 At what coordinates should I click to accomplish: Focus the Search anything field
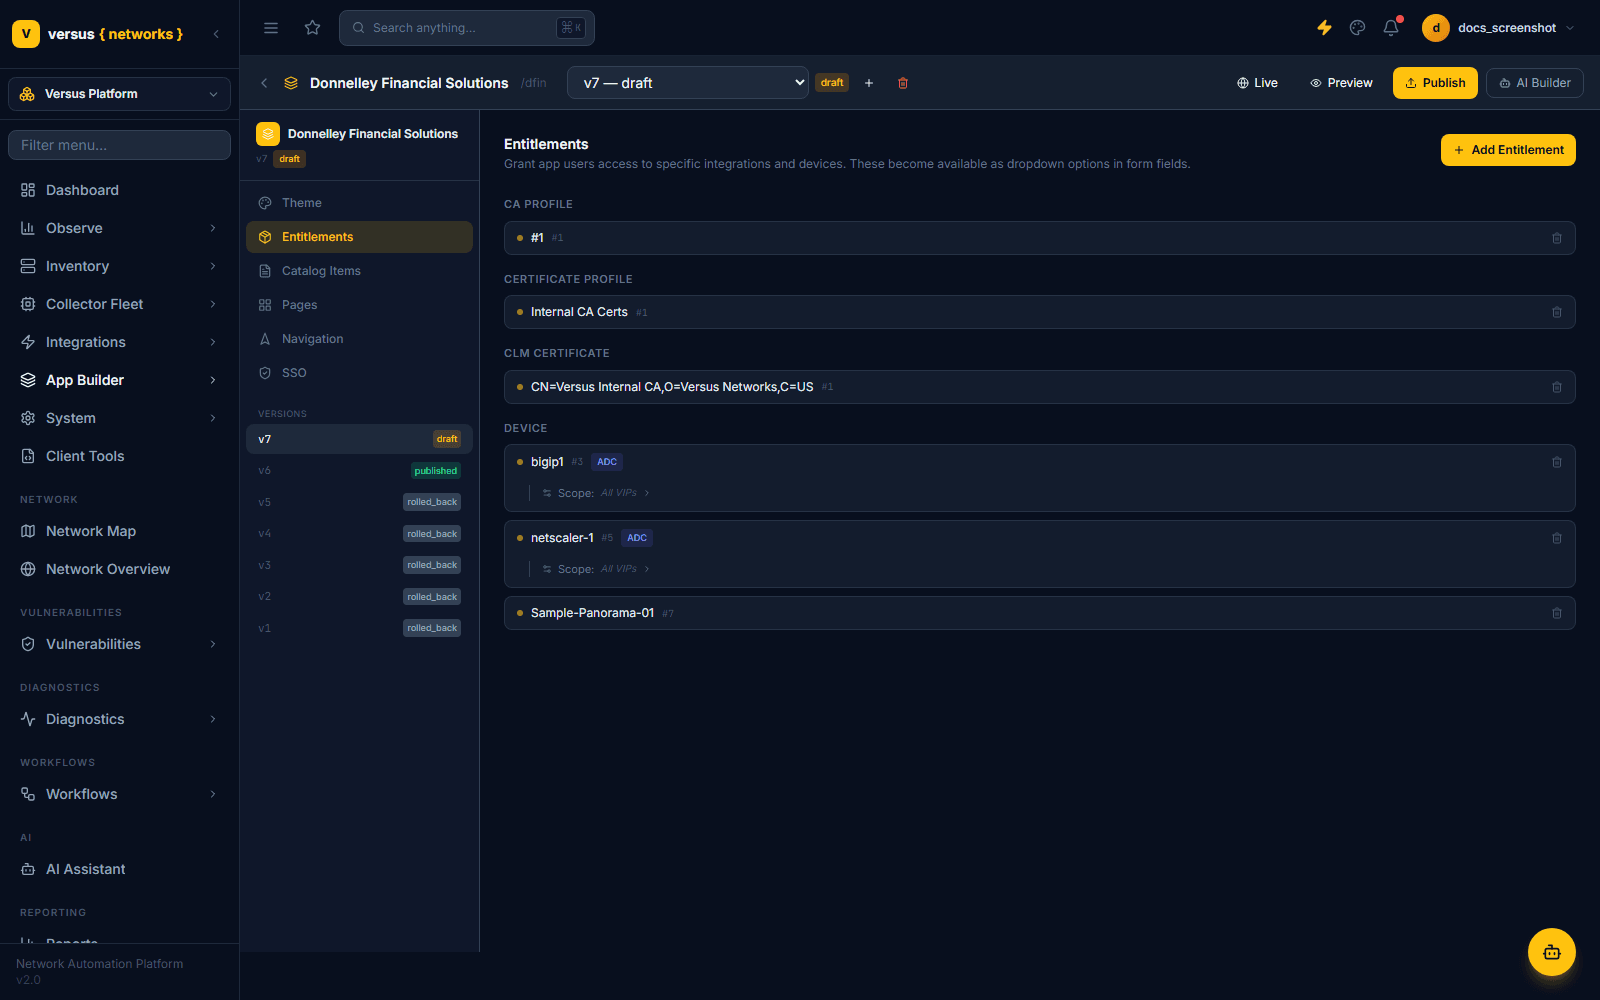(x=467, y=28)
